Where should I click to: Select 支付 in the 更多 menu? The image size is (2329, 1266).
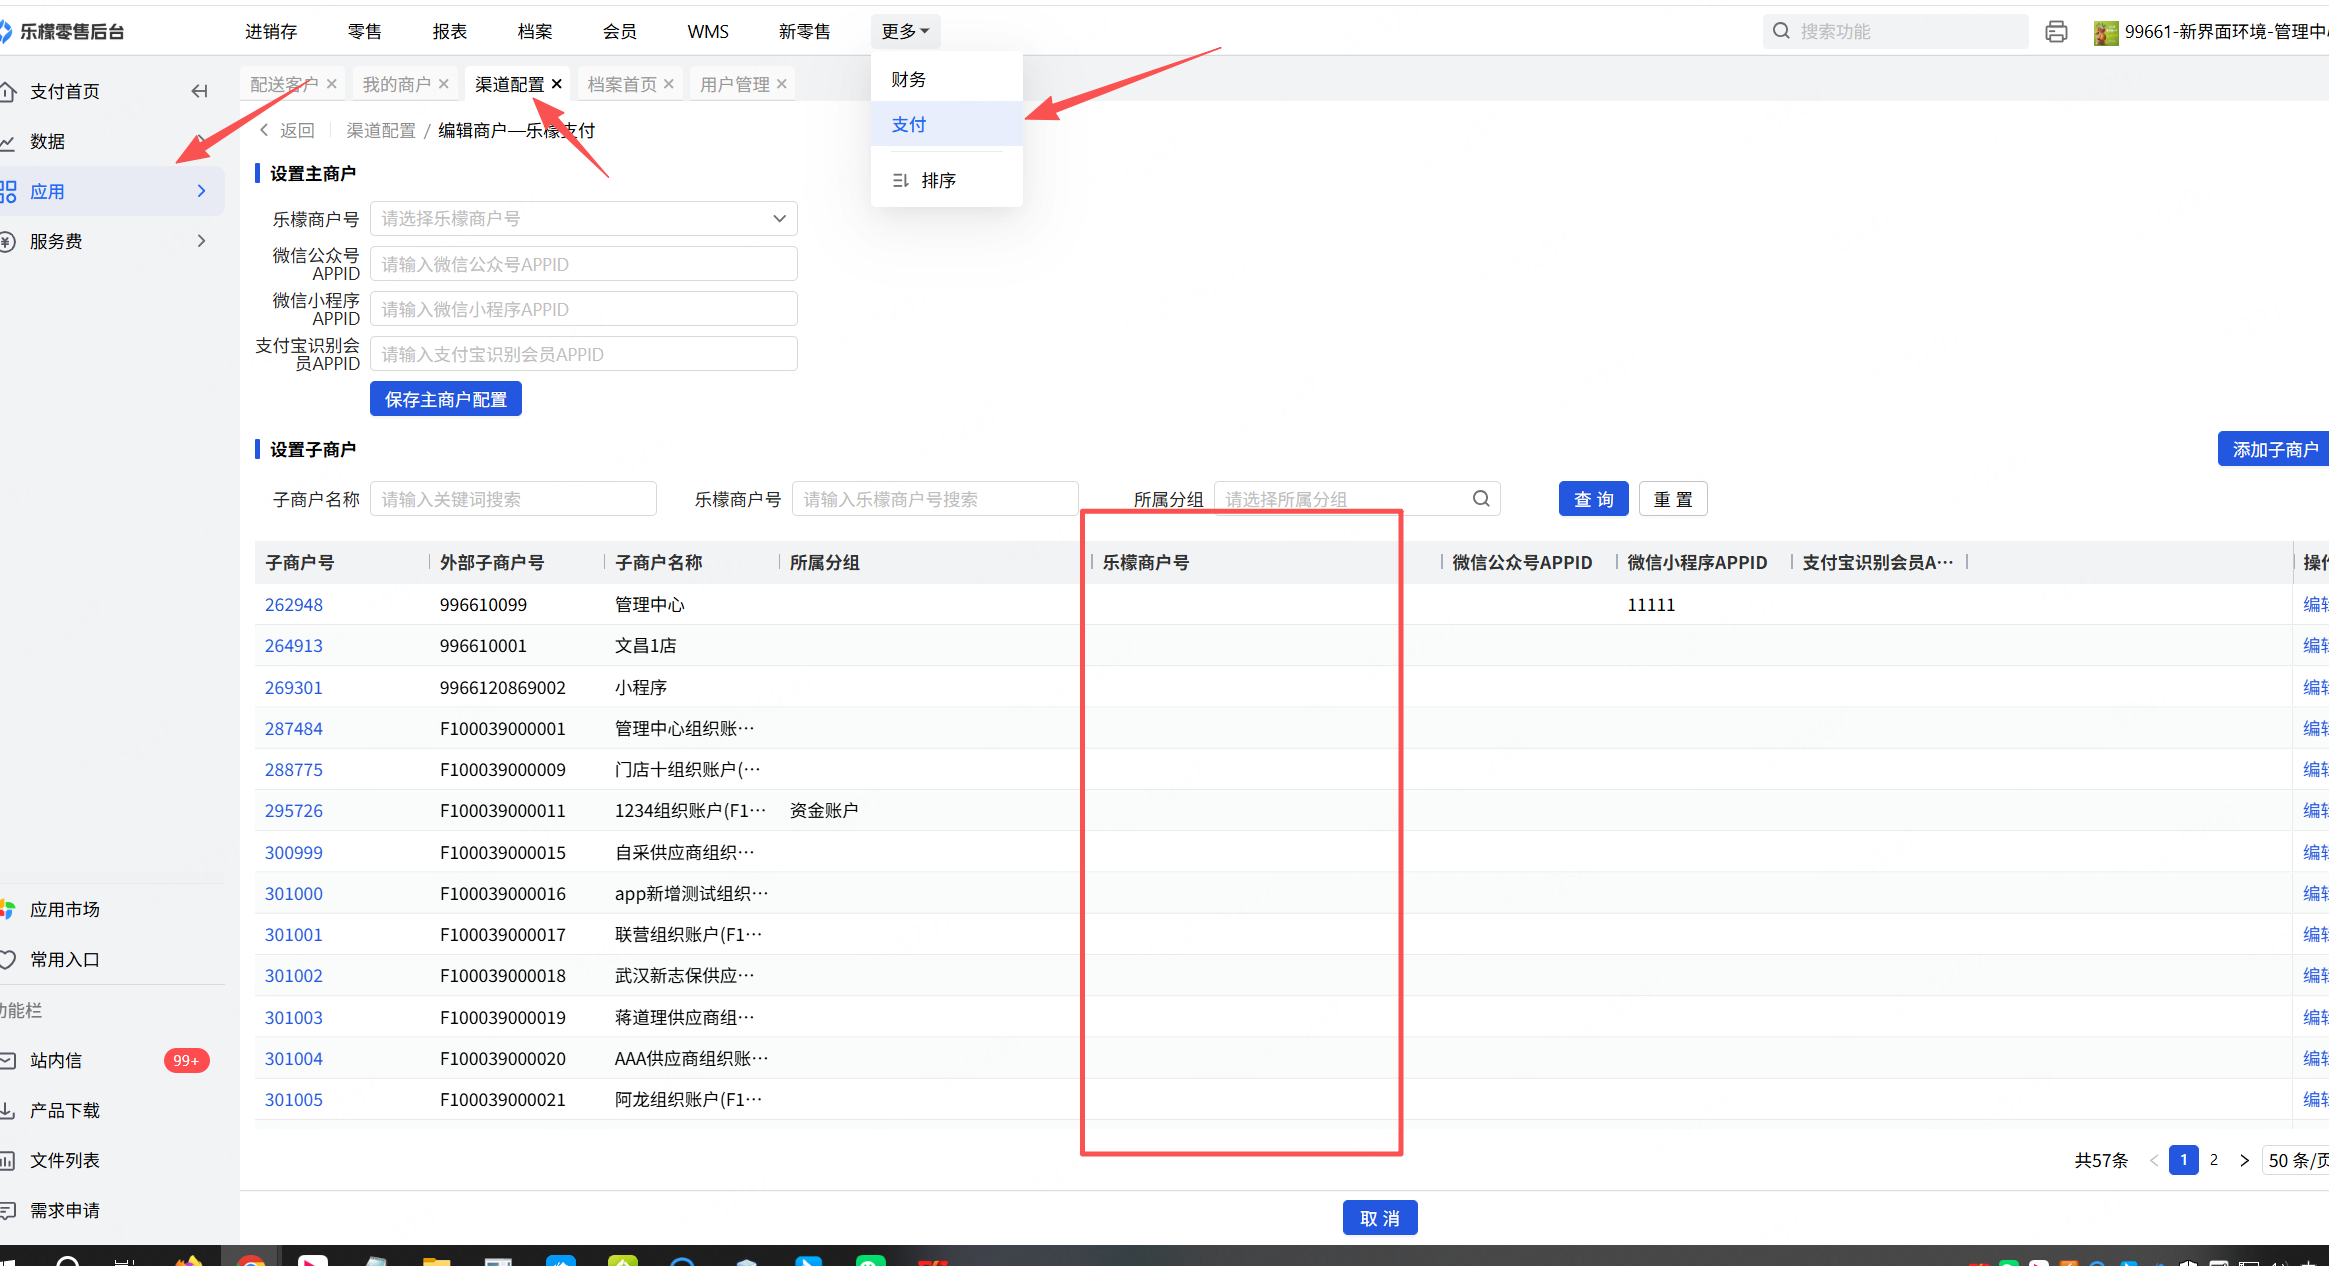pyautogui.click(x=909, y=124)
